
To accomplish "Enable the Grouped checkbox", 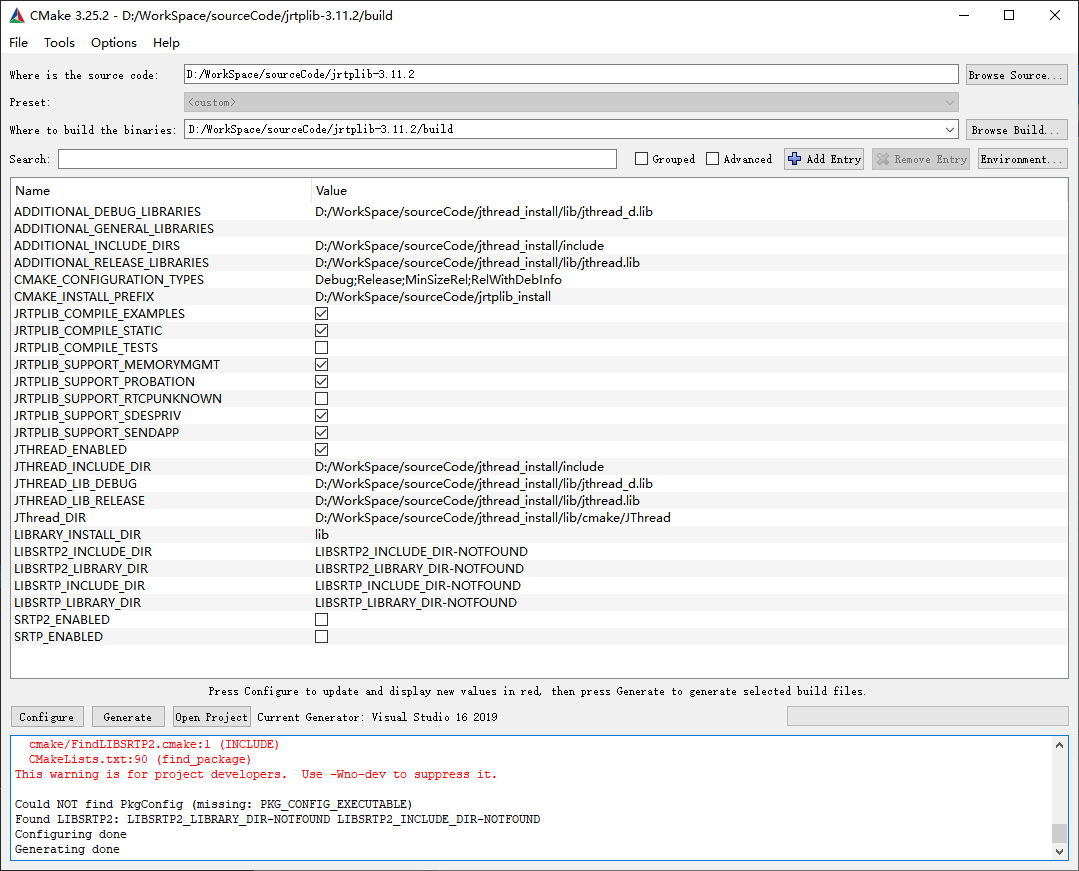I will 641,159.
